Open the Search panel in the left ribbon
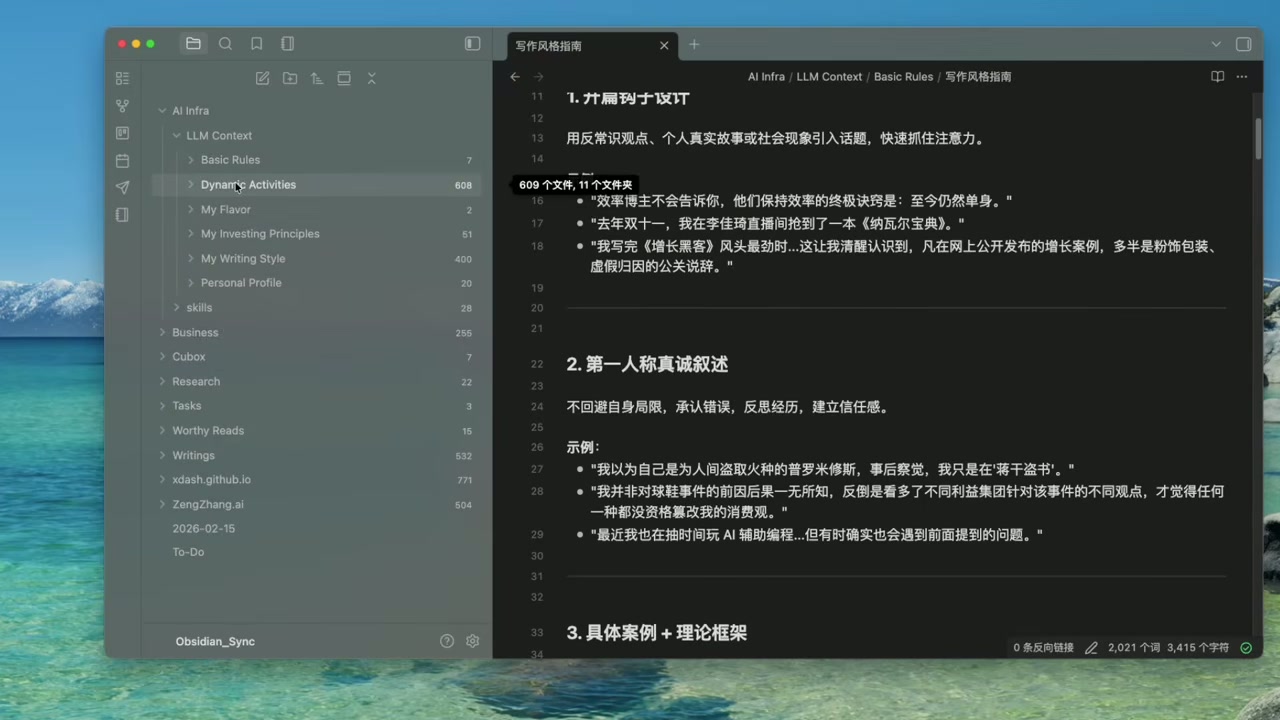The image size is (1280, 720). point(225,43)
